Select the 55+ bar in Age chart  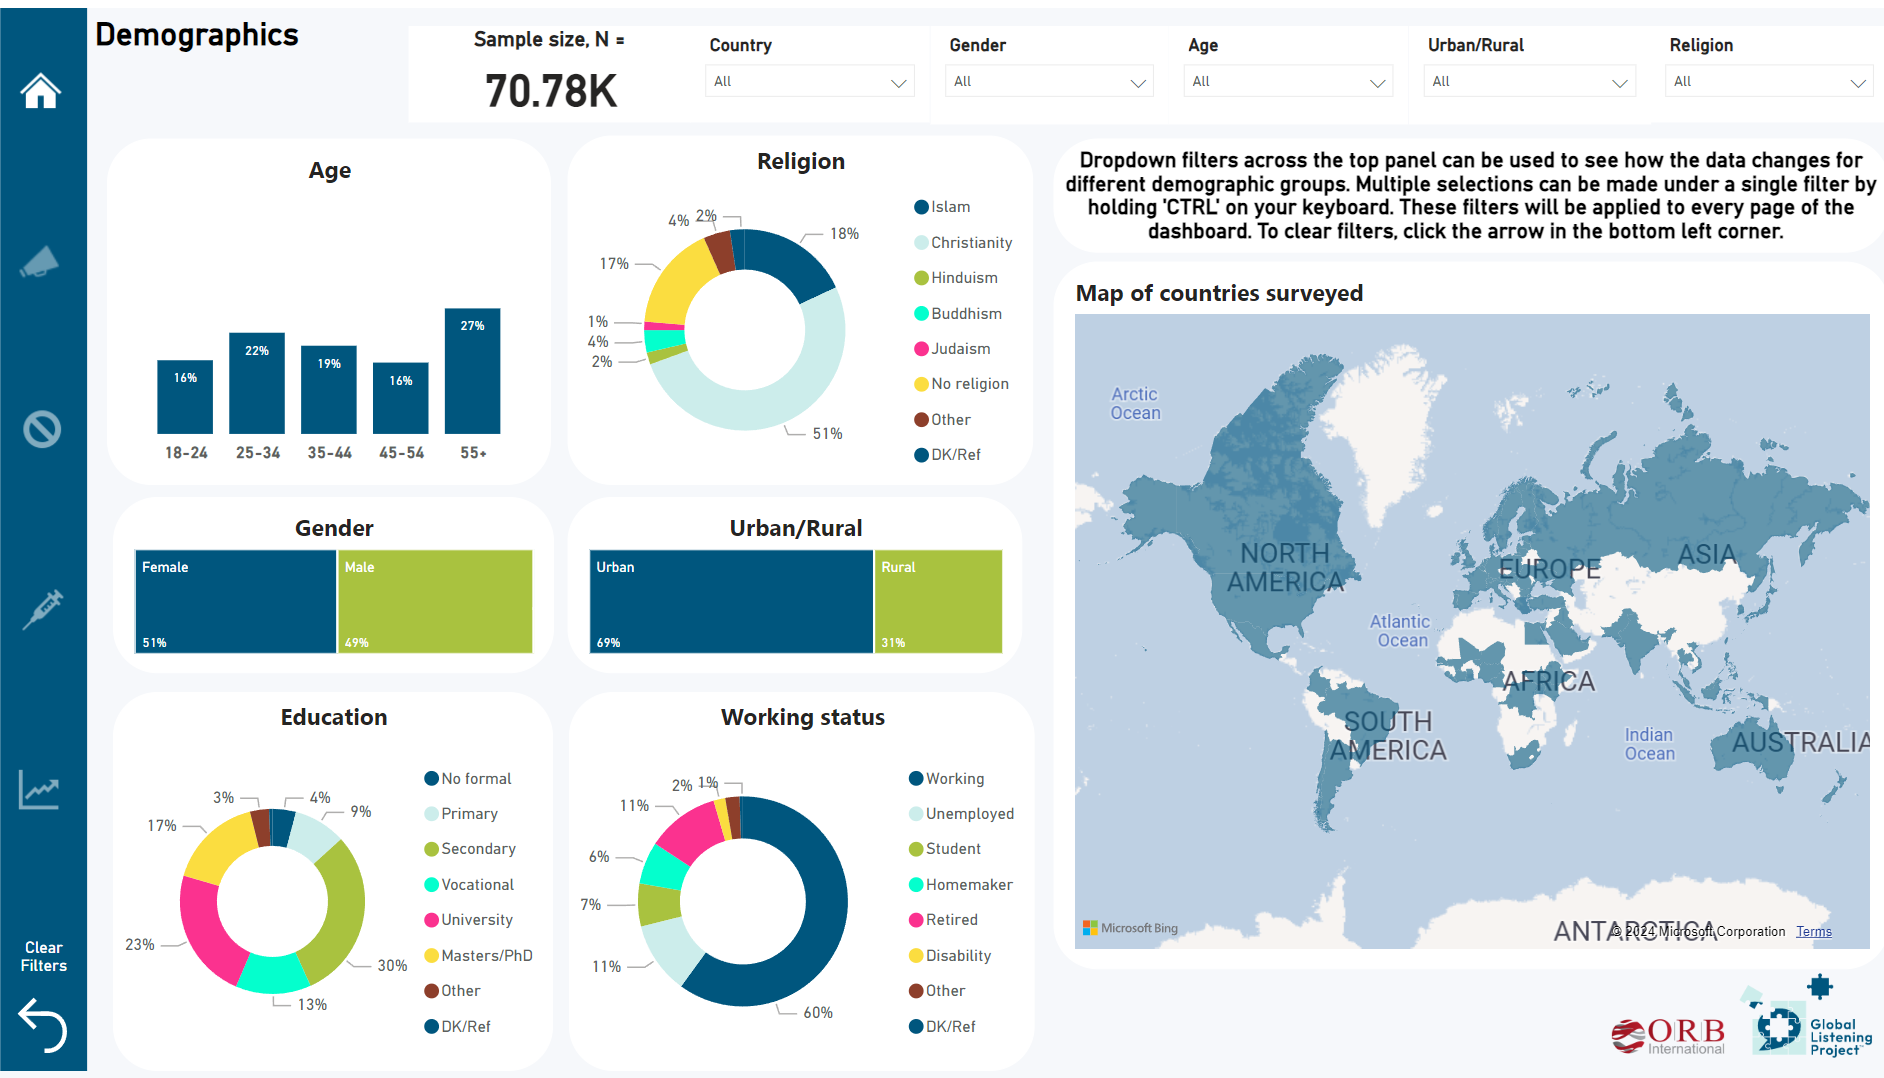coord(472,371)
